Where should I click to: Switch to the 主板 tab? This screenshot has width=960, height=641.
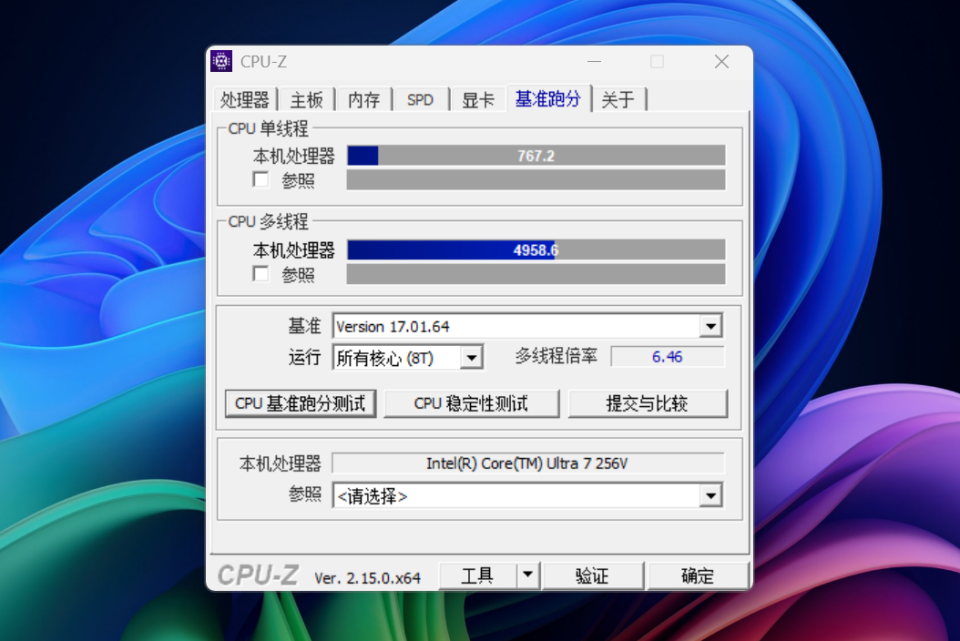pyautogui.click(x=306, y=100)
